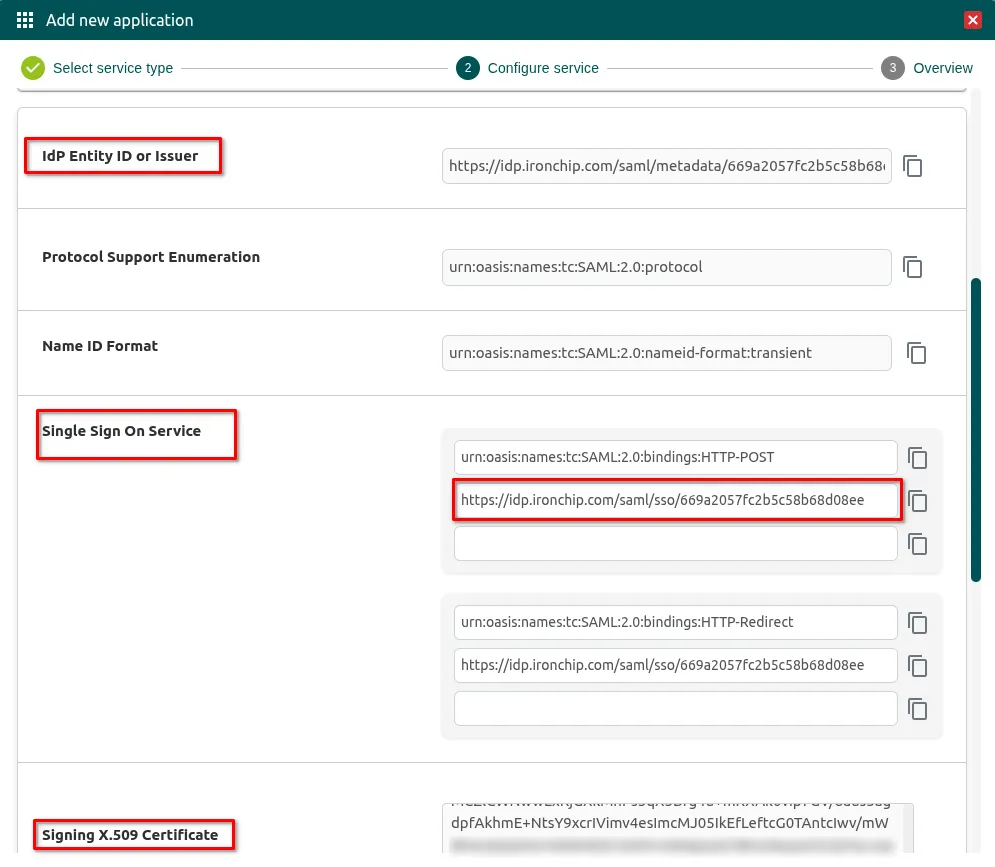Click the bindings:HTTP-Redirect field

[675, 623]
